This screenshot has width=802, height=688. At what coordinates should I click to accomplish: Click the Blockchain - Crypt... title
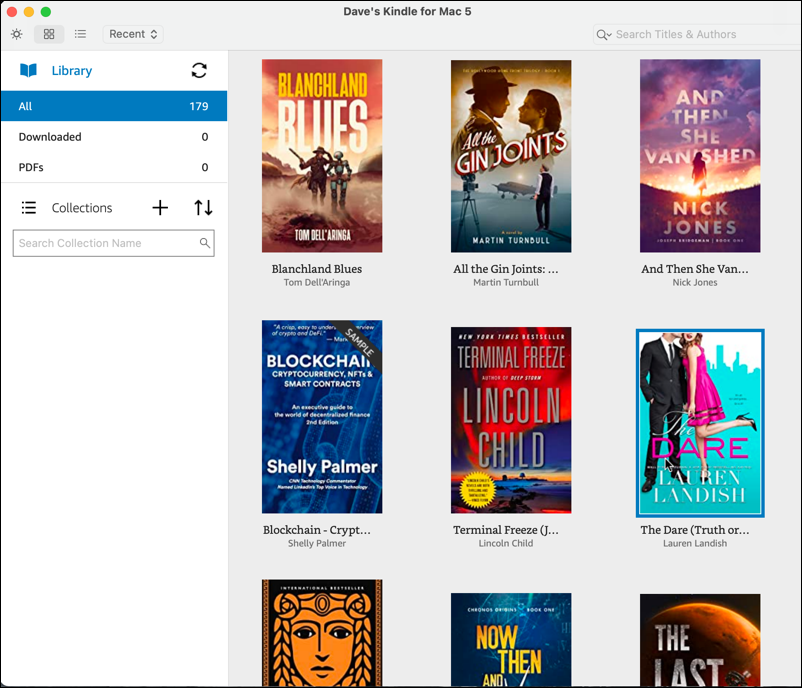click(x=317, y=530)
